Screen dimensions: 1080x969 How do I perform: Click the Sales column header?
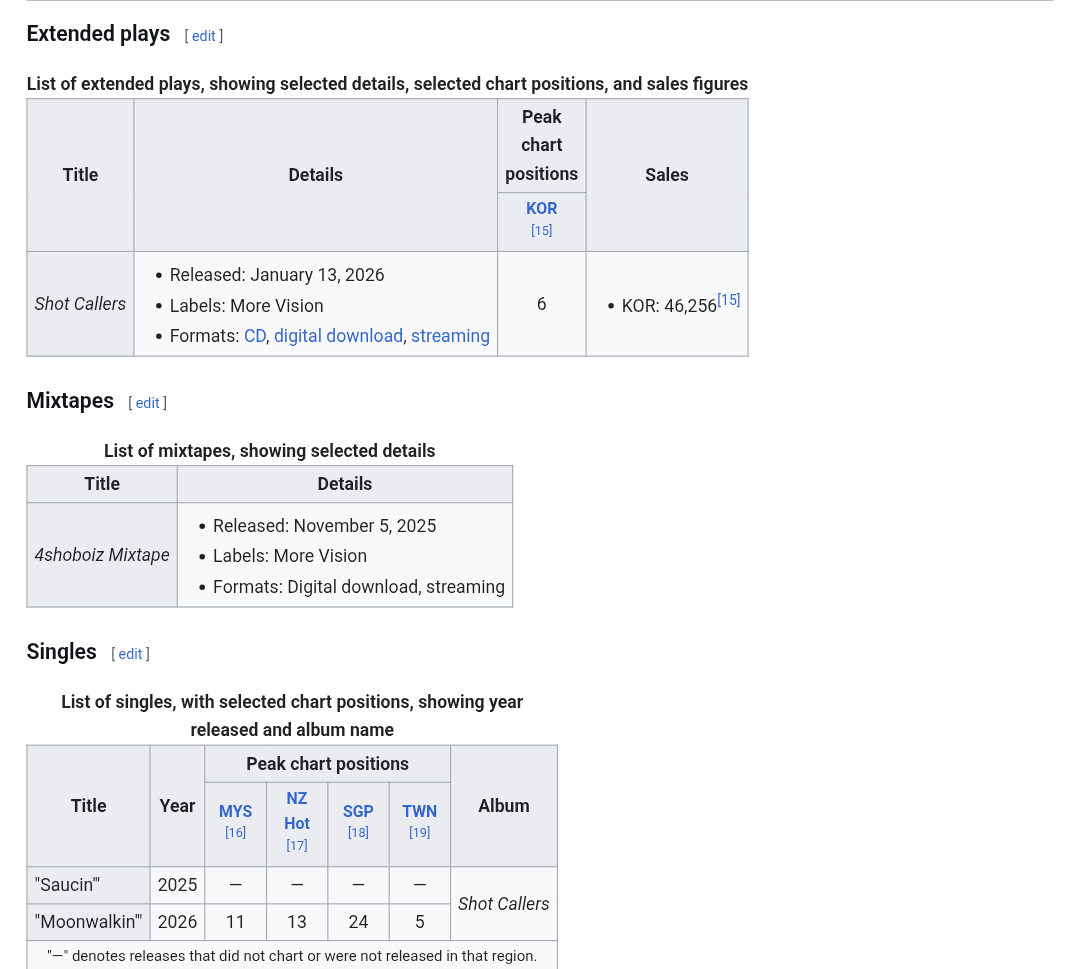click(x=667, y=175)
